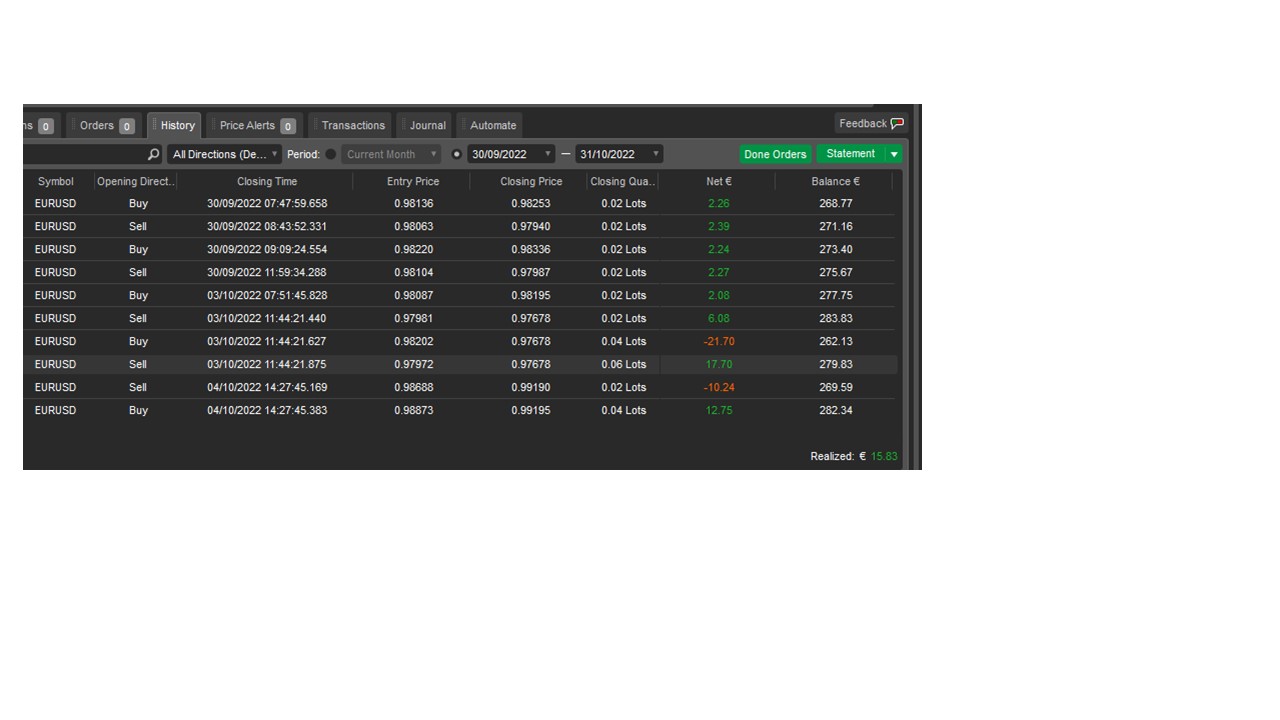Click the net profit value 17.70

[718, 365]
